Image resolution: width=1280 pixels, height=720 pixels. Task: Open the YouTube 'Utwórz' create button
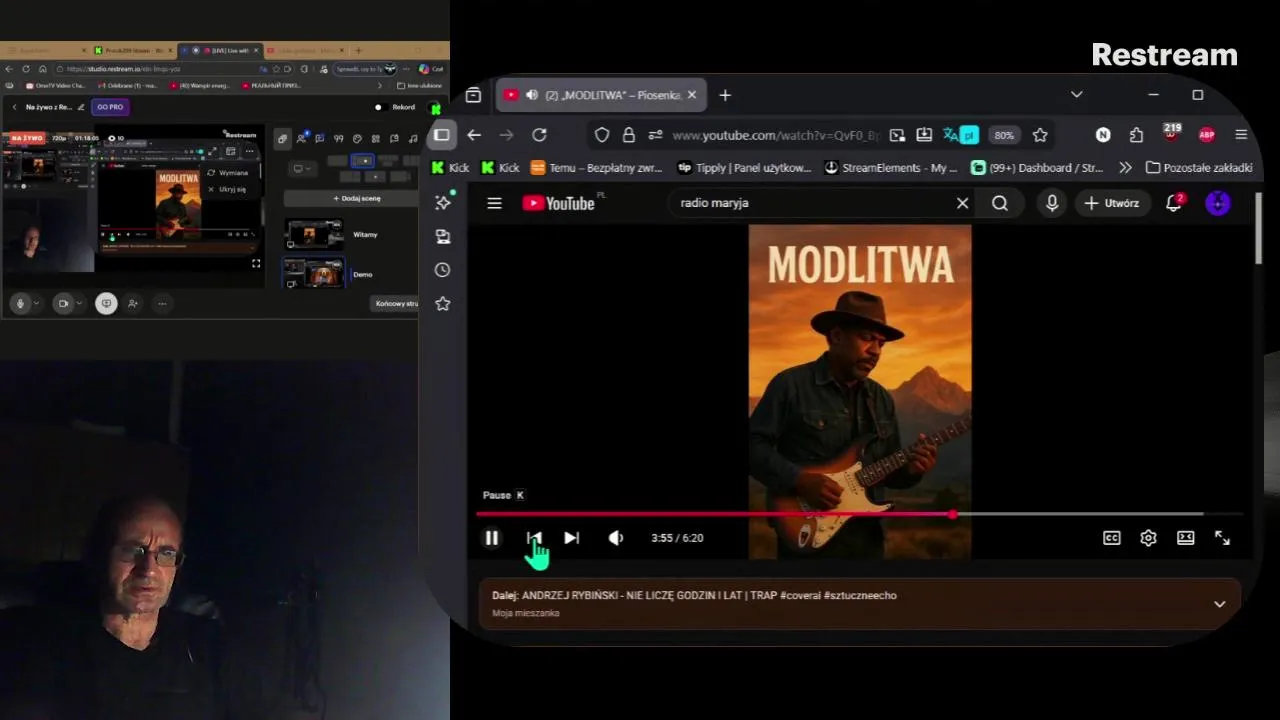1112,203
